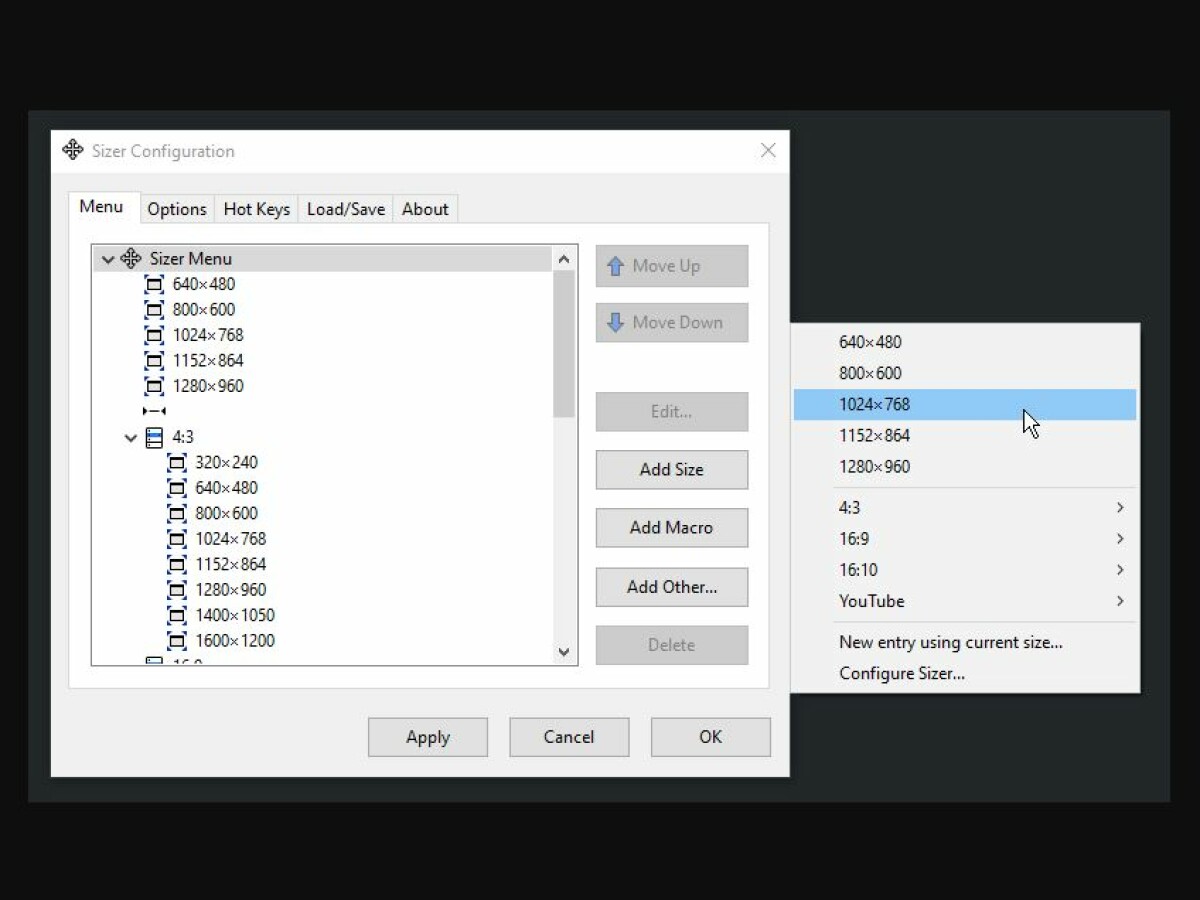Click the size icon beside 4:3 group's 800×600
The width and height of the screenshot is (1200, 900).
(x=177, y=514)
